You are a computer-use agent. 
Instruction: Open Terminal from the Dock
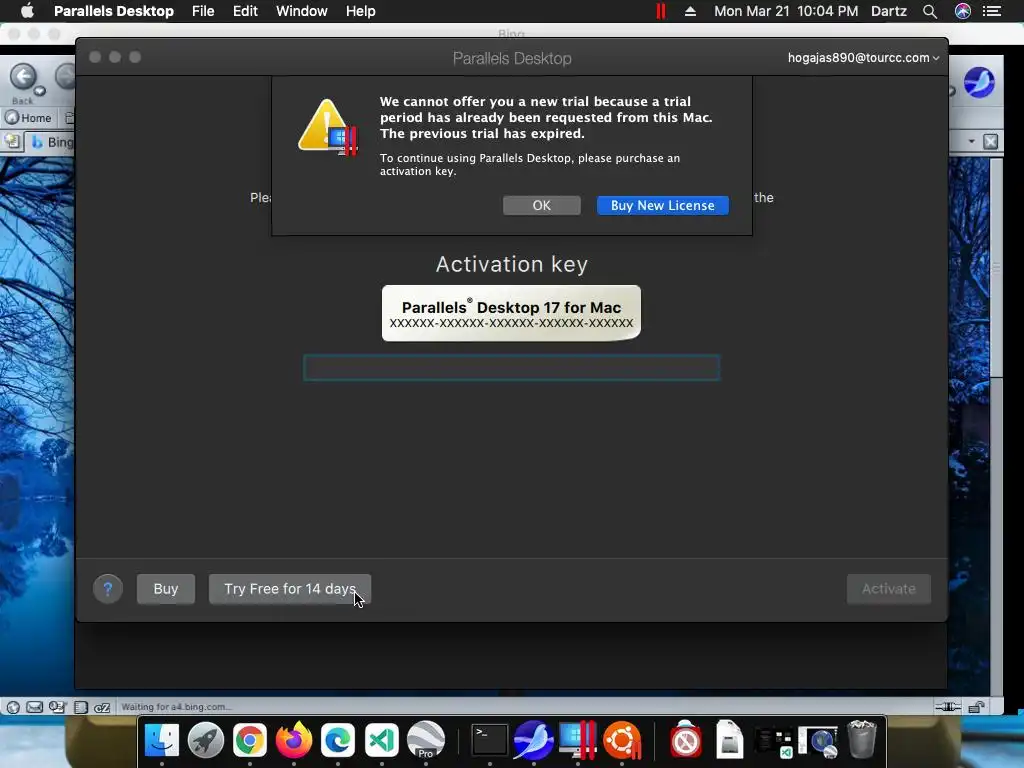pos(489,741)
